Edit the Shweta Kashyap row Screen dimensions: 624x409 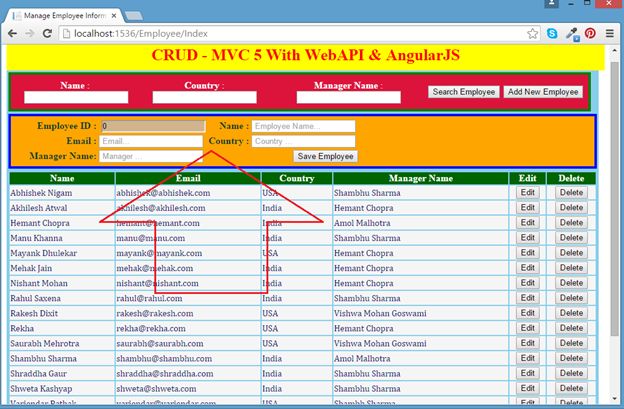528,389
